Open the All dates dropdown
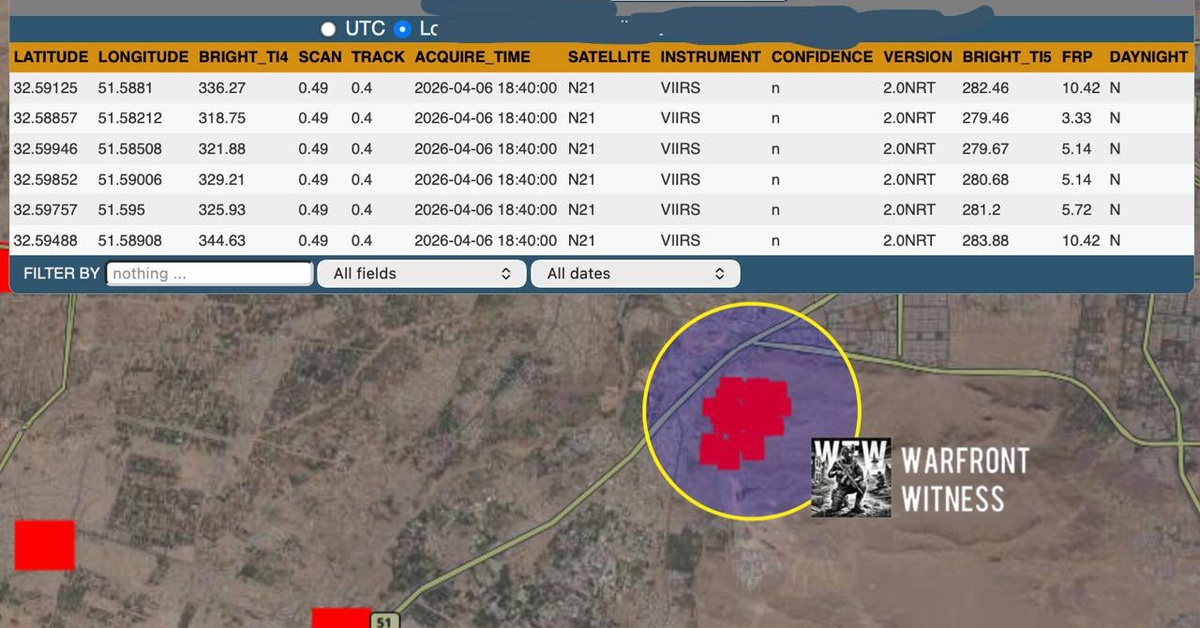1200x628 pixels. [x=635, y=273]
